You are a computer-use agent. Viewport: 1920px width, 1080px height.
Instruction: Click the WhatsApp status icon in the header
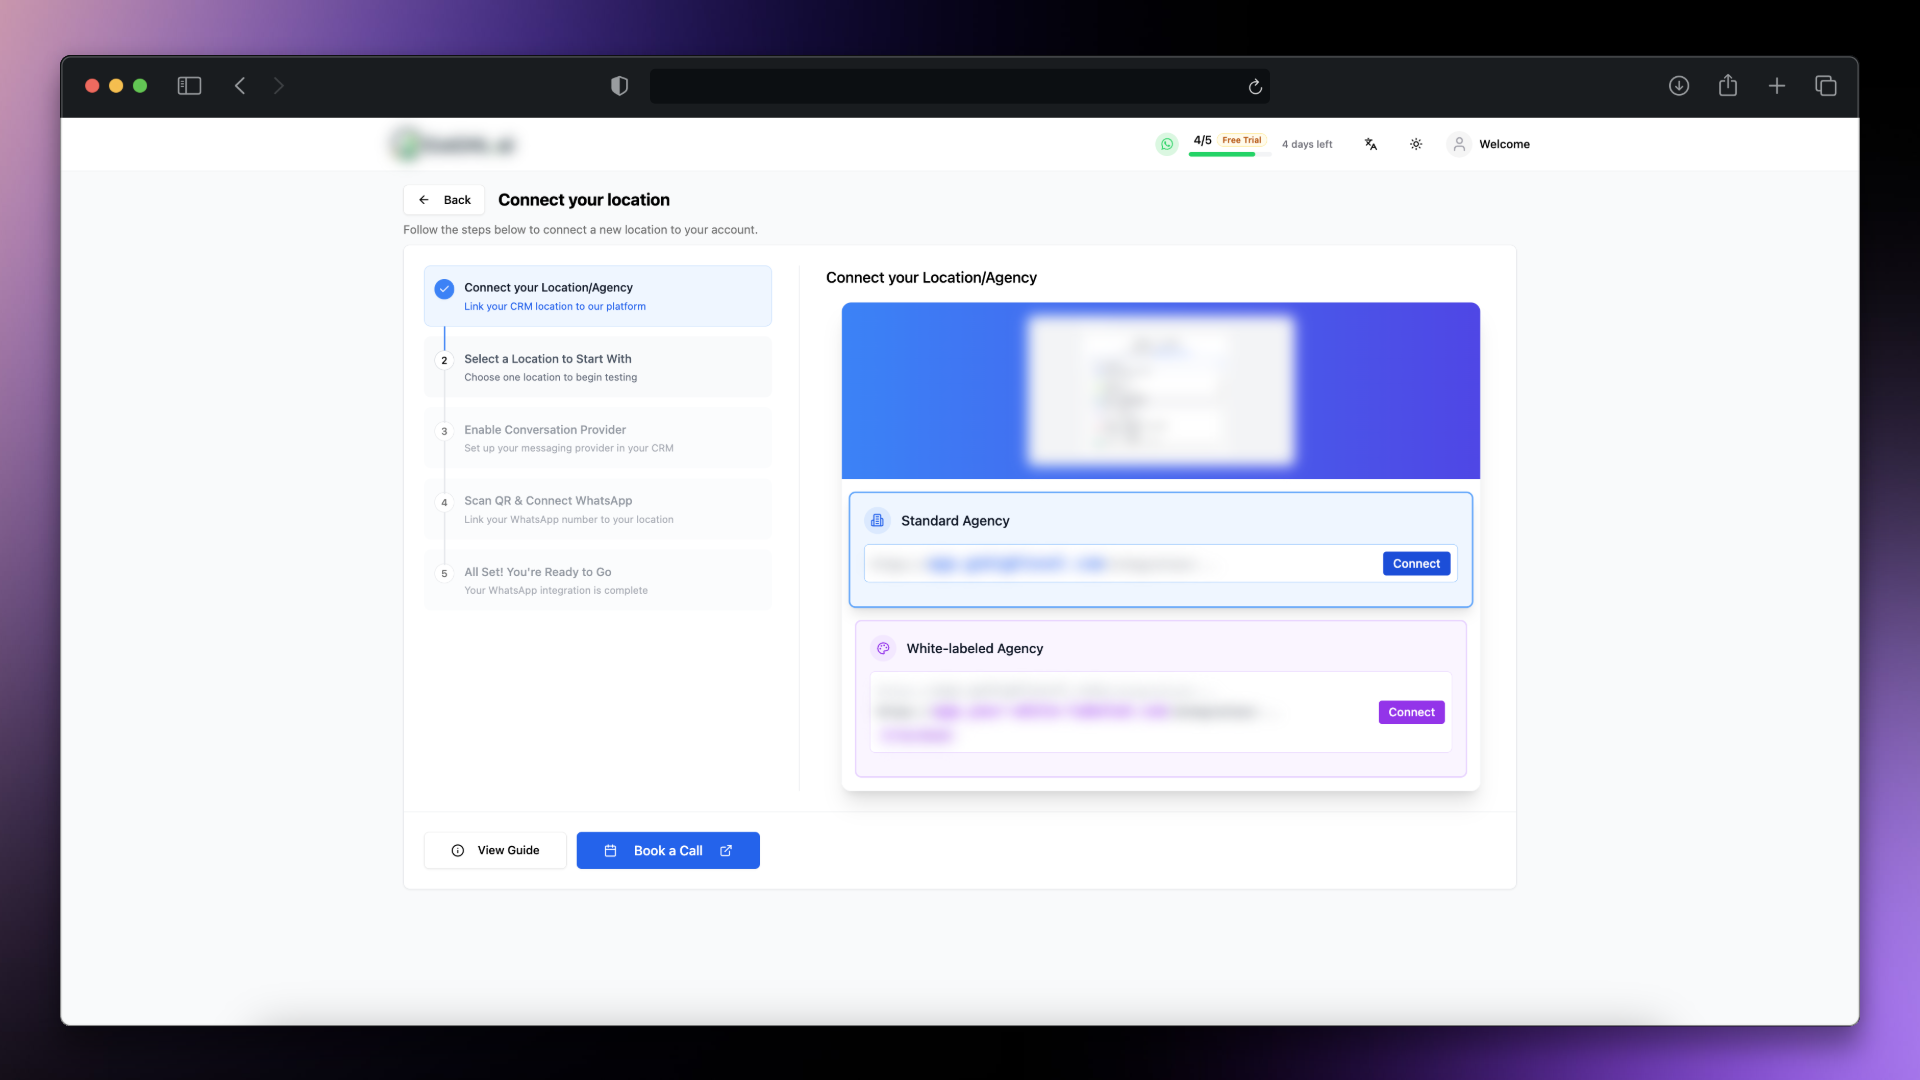1166,144
